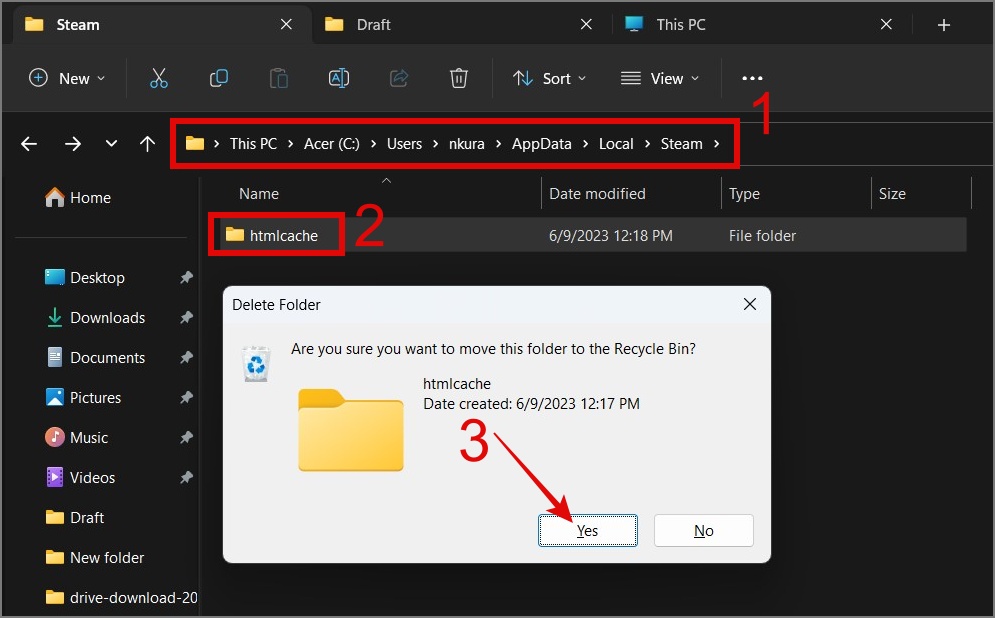Select AppData in the address path
This screenshot has width=995, height=618.
[x=541, y=144]
